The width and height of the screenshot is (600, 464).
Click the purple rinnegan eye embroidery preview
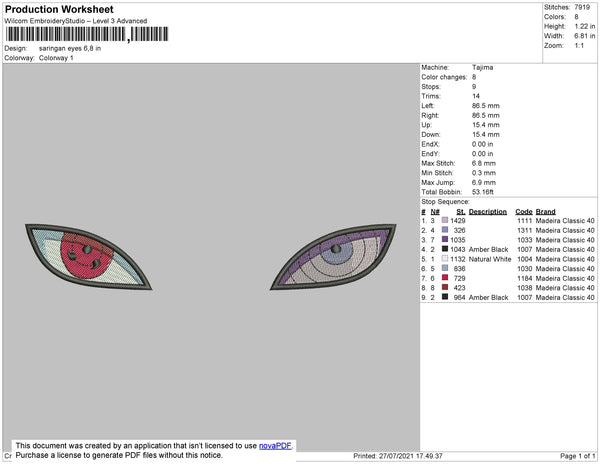pos(333,257)
